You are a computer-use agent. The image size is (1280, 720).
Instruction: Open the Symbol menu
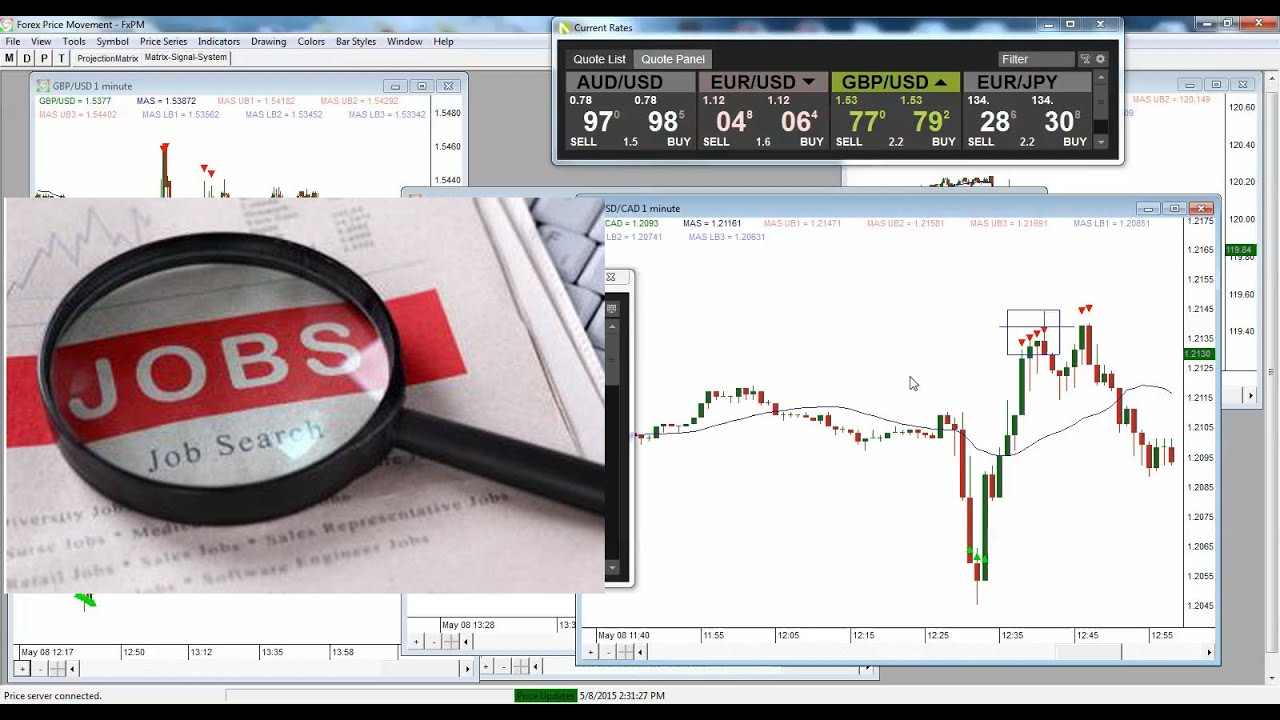coord(112,41)
